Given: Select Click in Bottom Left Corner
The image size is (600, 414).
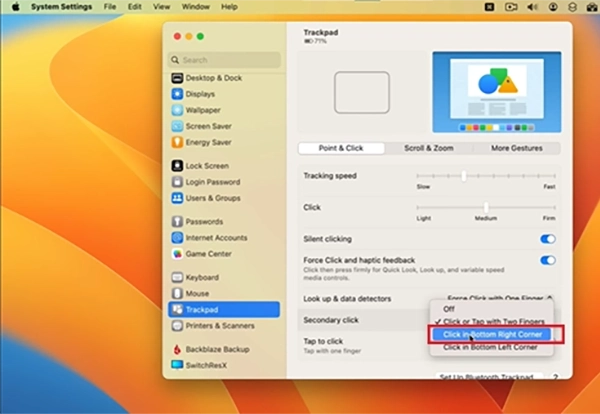Looking at the screenshot, I should tap(491, 347).
